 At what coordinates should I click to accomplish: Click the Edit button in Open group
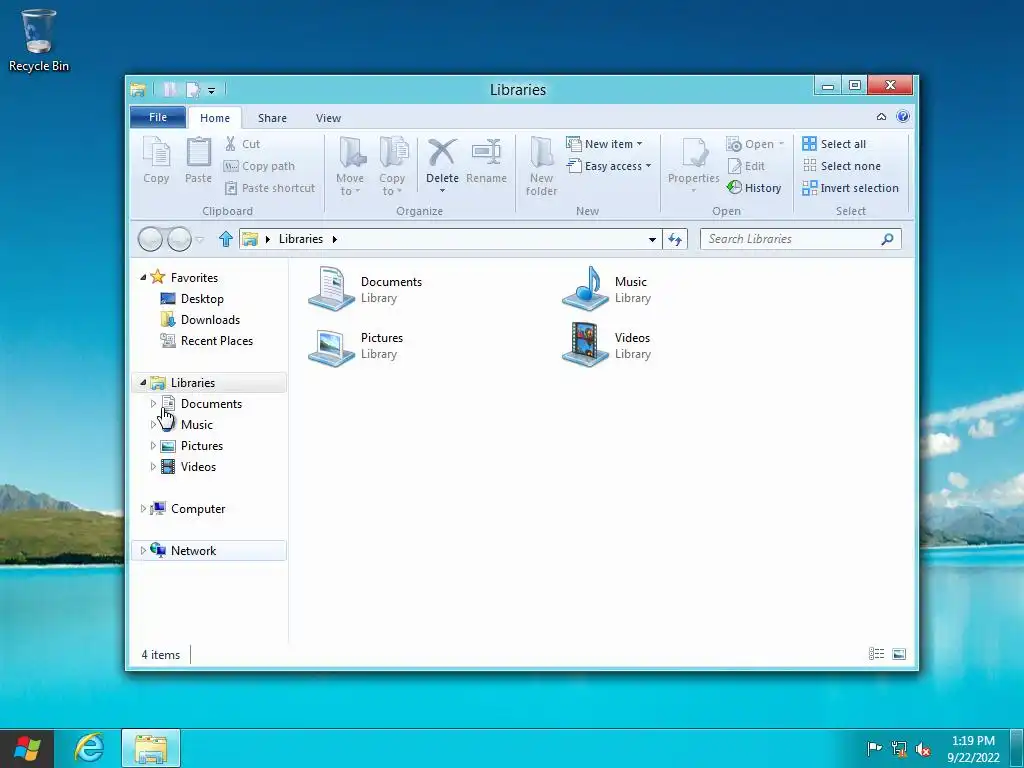tap(746, 166)
